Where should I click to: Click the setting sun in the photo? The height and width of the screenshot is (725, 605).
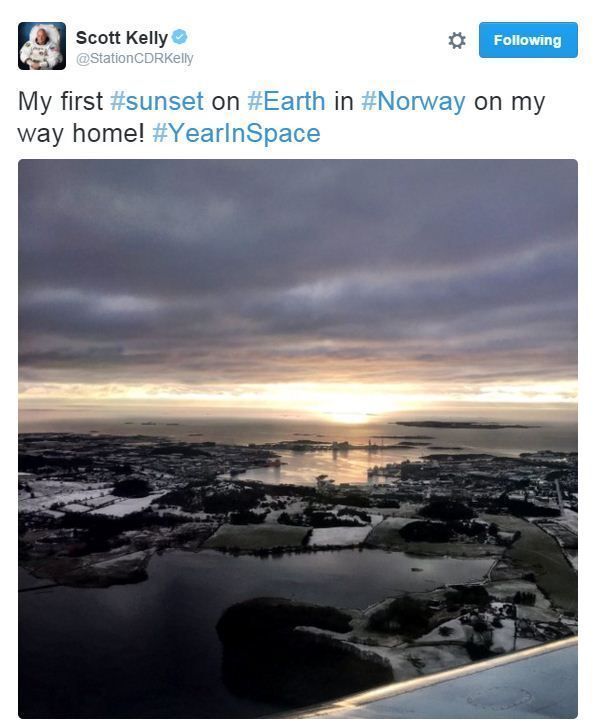click(x=349, y=411)
